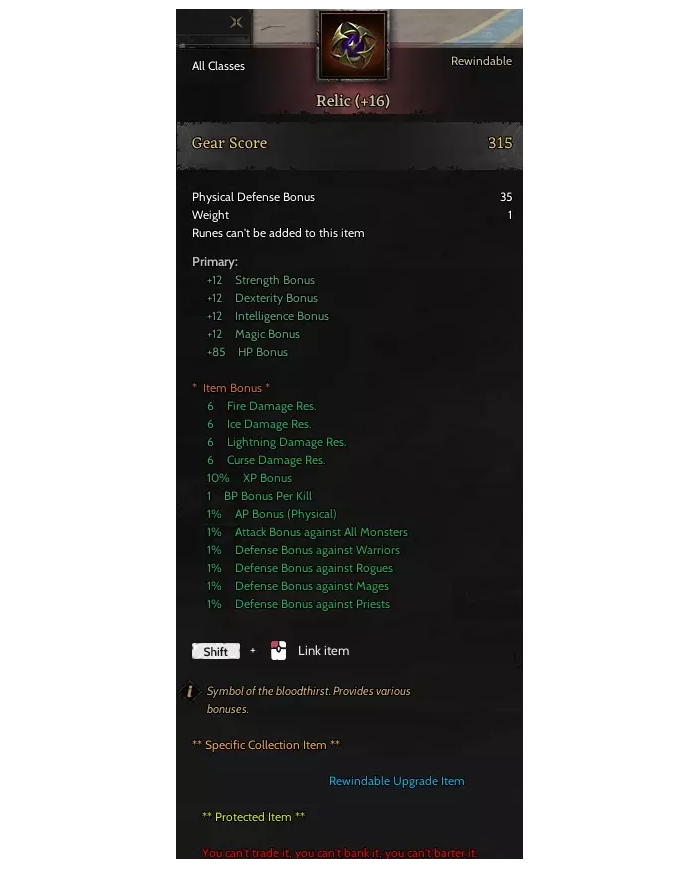Click the Link item label

pos(323,651)
